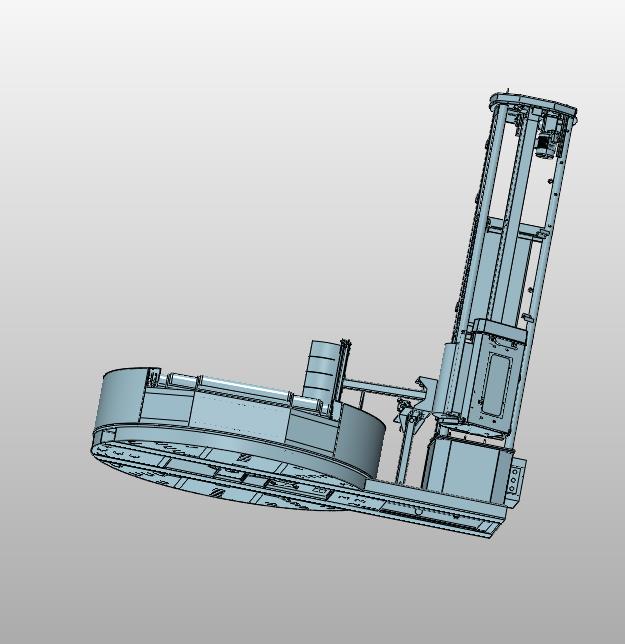Pick the side plate with three holes

[x=516, y=481]
